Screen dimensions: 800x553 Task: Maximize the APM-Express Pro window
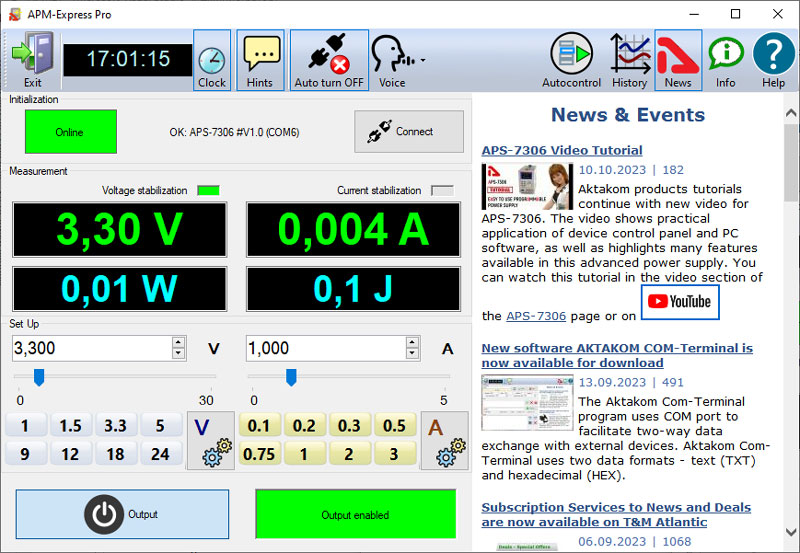[735, 14]
